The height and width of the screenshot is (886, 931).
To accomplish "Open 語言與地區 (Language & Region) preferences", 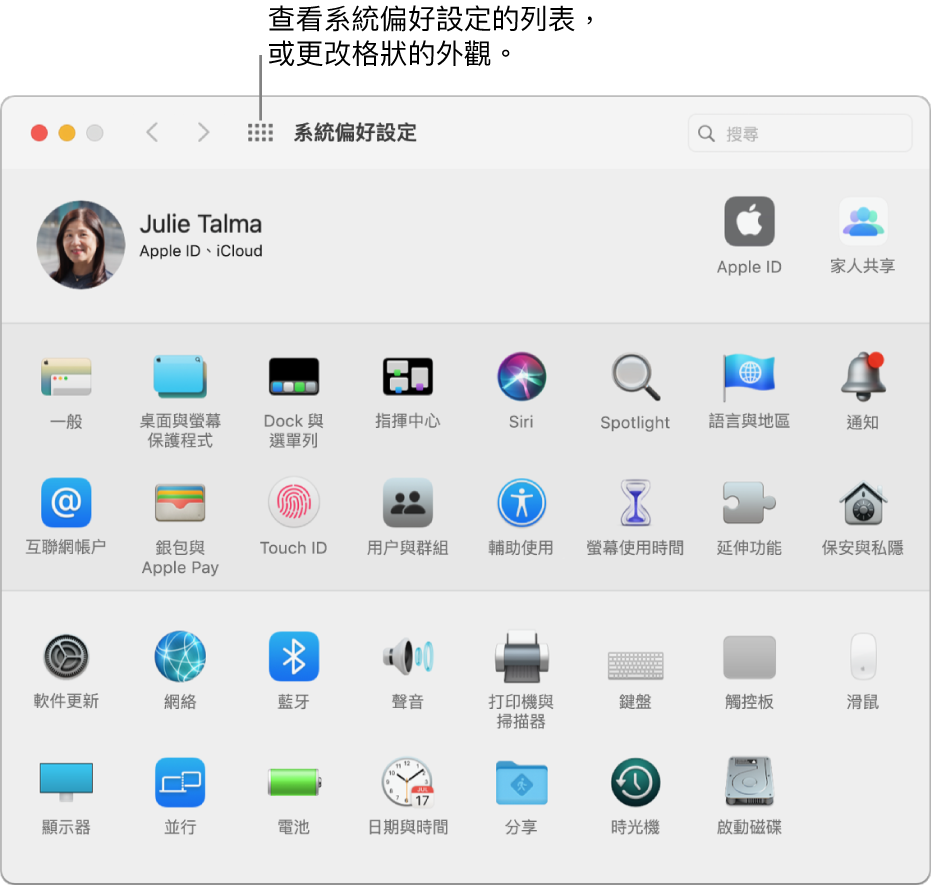I will [x=749, y=376].
